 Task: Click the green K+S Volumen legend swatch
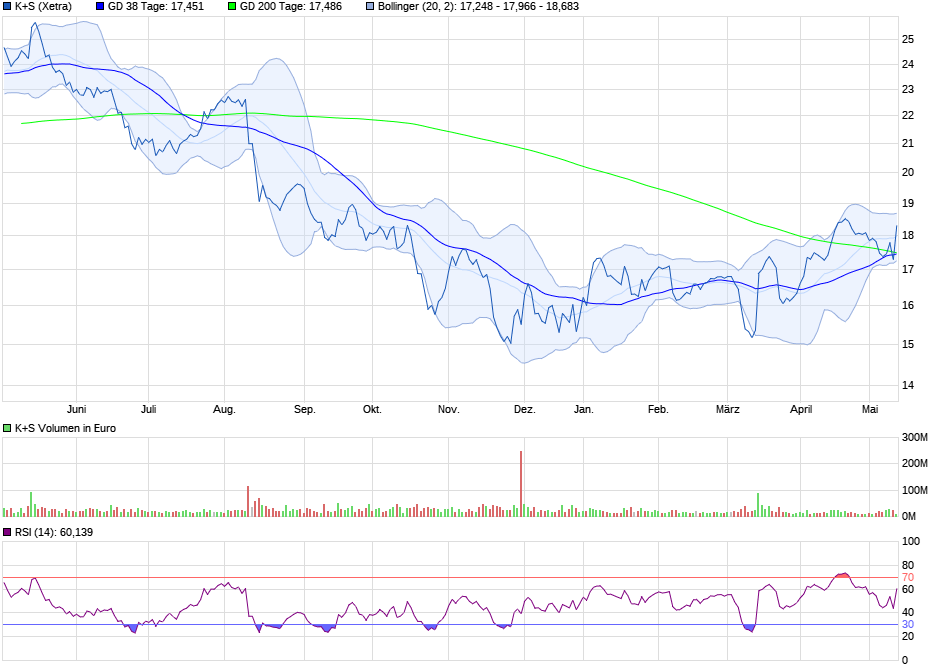7,428
